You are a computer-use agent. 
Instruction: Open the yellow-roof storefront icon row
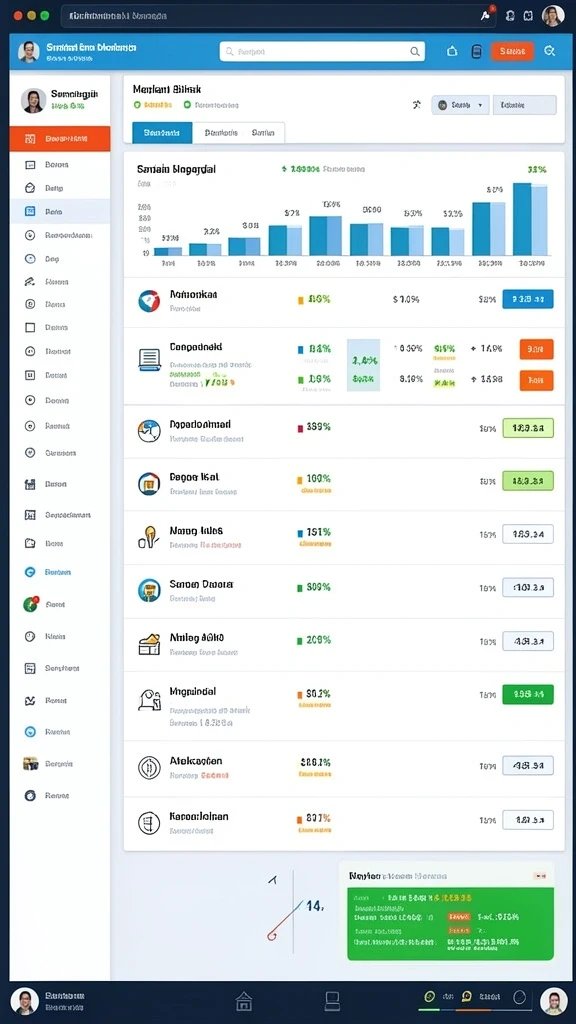pyautogui.click(x=149, y=644)
